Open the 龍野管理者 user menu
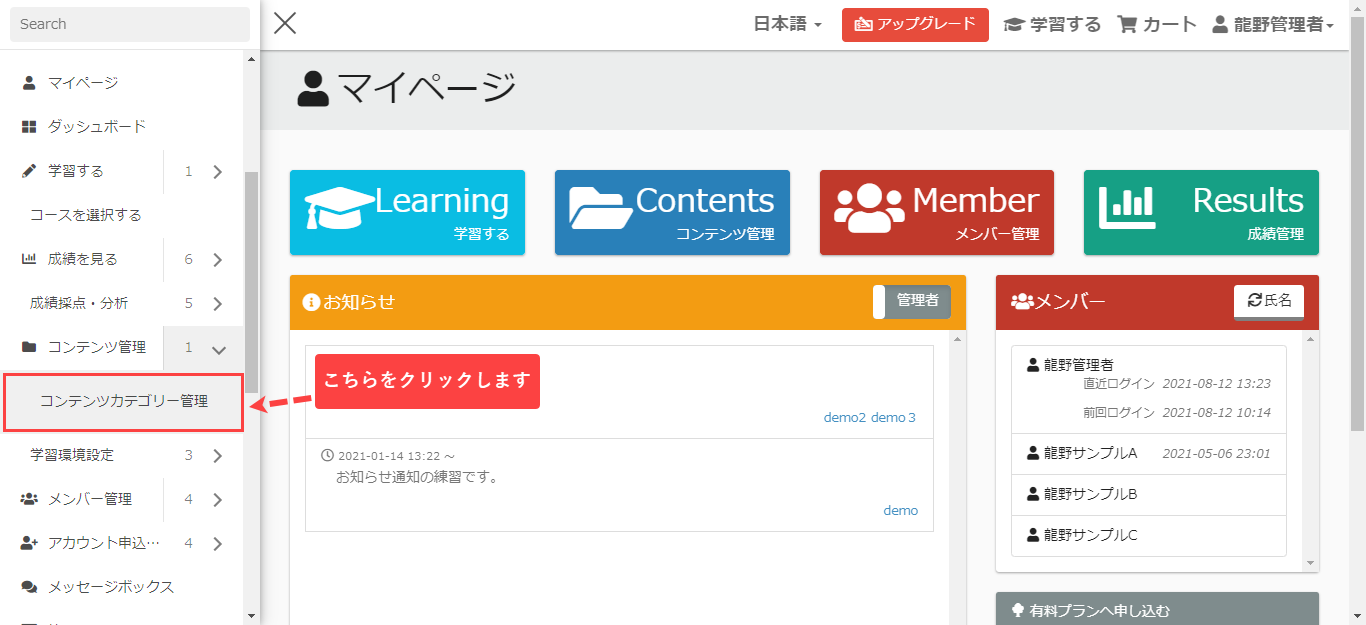Screen dimensions: 1366x625 point(1273,25)
